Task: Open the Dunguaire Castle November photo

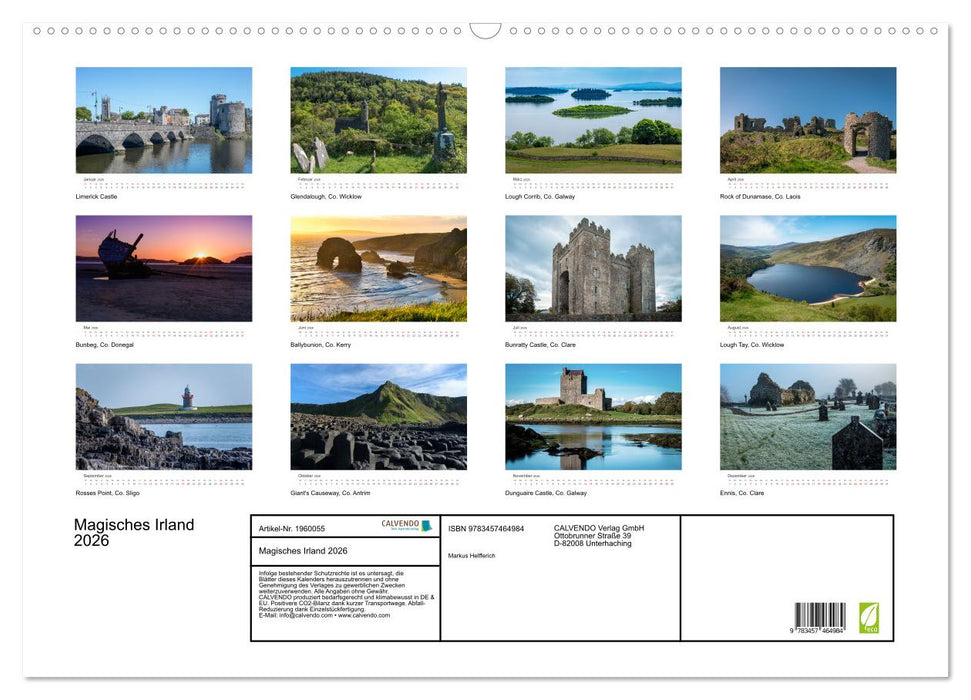Action: pyautogui.click(x=592, y=415)
